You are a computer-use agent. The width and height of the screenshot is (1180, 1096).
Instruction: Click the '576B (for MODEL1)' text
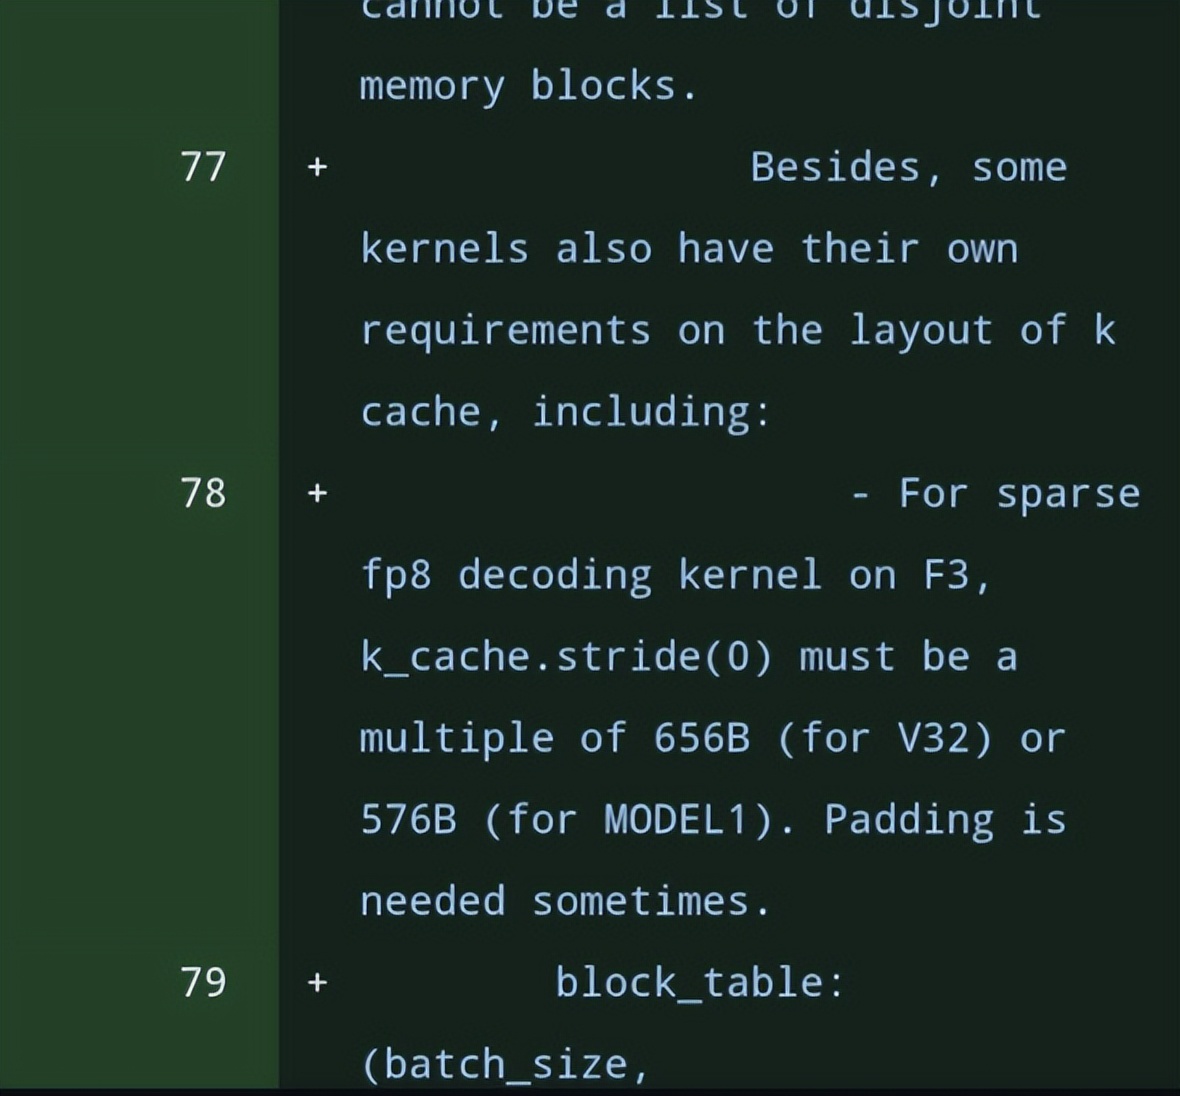(567, 820)
